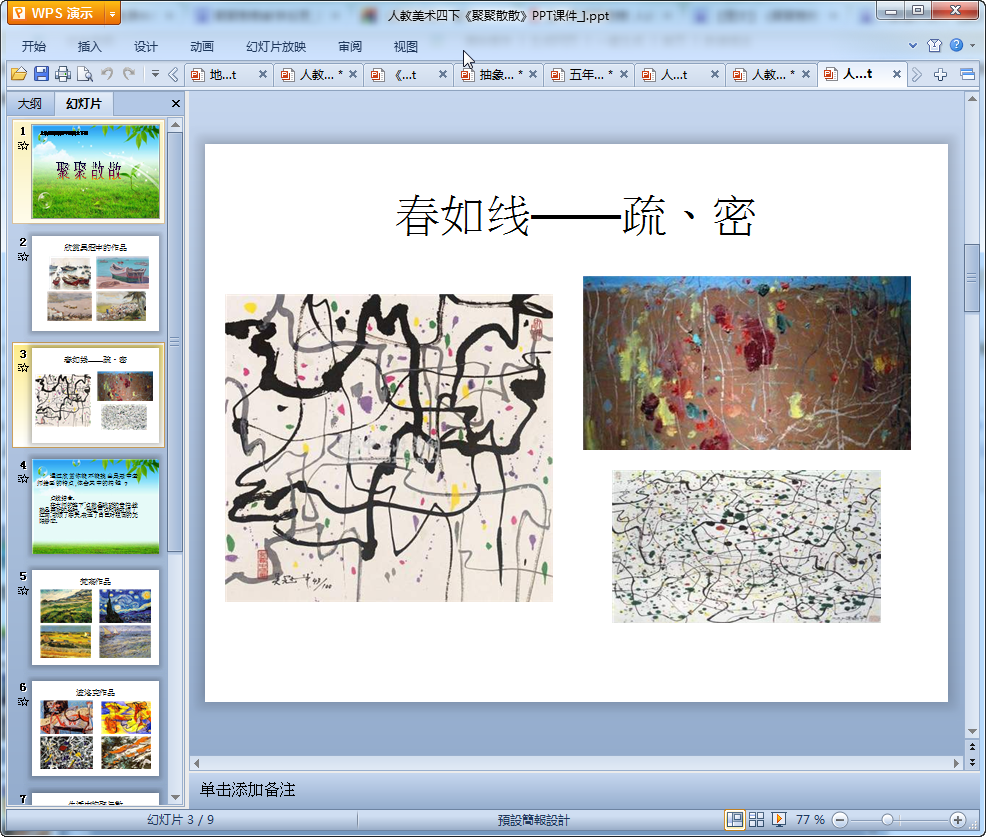
Task: Open the skin shirt icon in title area
Action: (x=934, y=45)
